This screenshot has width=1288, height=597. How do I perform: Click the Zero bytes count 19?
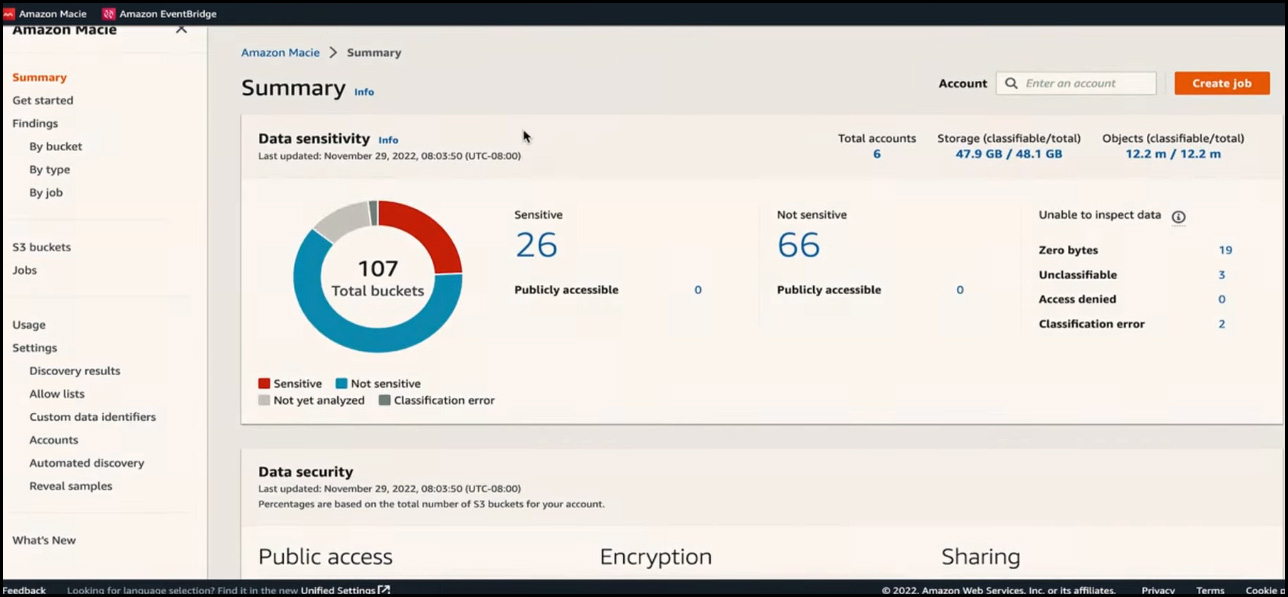pyautogui.click(x=1225, y=250)
